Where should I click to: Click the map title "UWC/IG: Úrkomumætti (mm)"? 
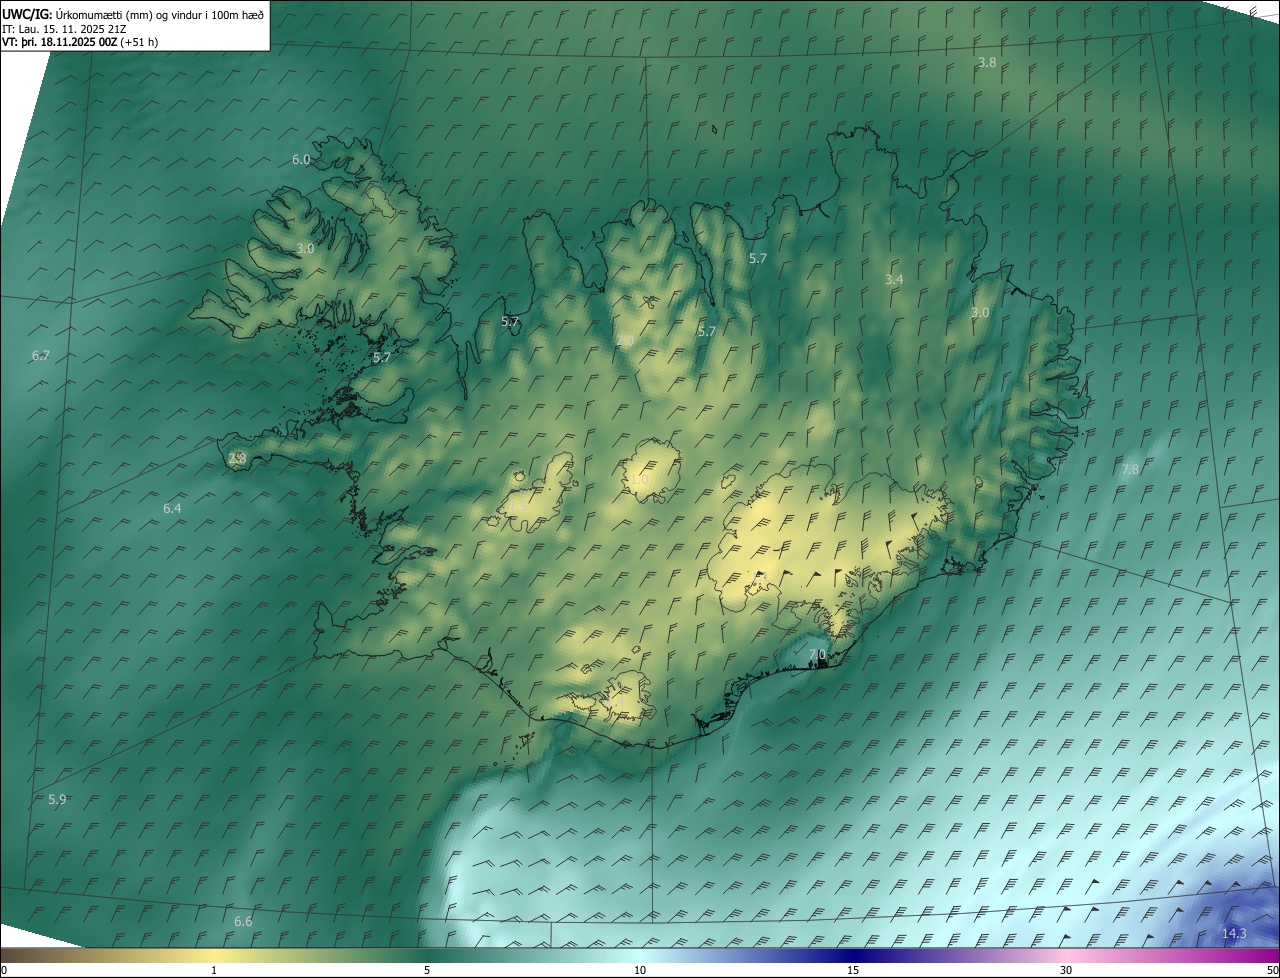pos(76,14)
